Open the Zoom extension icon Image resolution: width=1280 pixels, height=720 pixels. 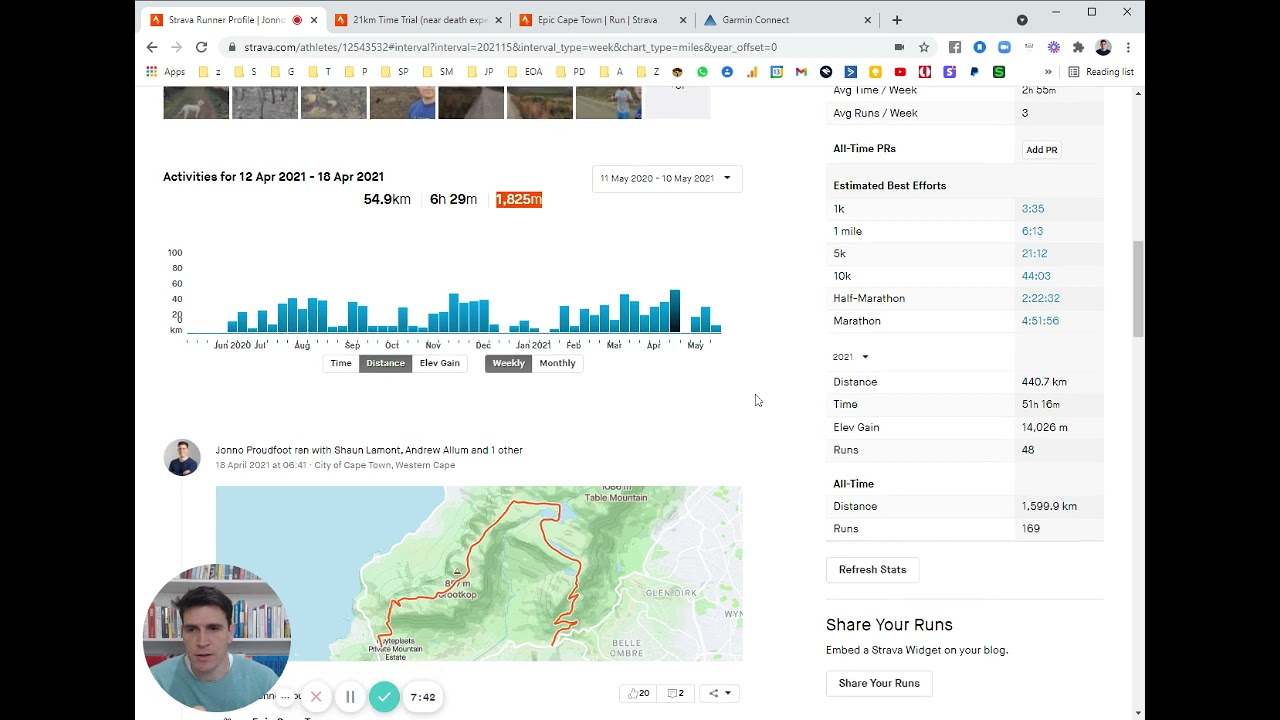coord(1004,47)
